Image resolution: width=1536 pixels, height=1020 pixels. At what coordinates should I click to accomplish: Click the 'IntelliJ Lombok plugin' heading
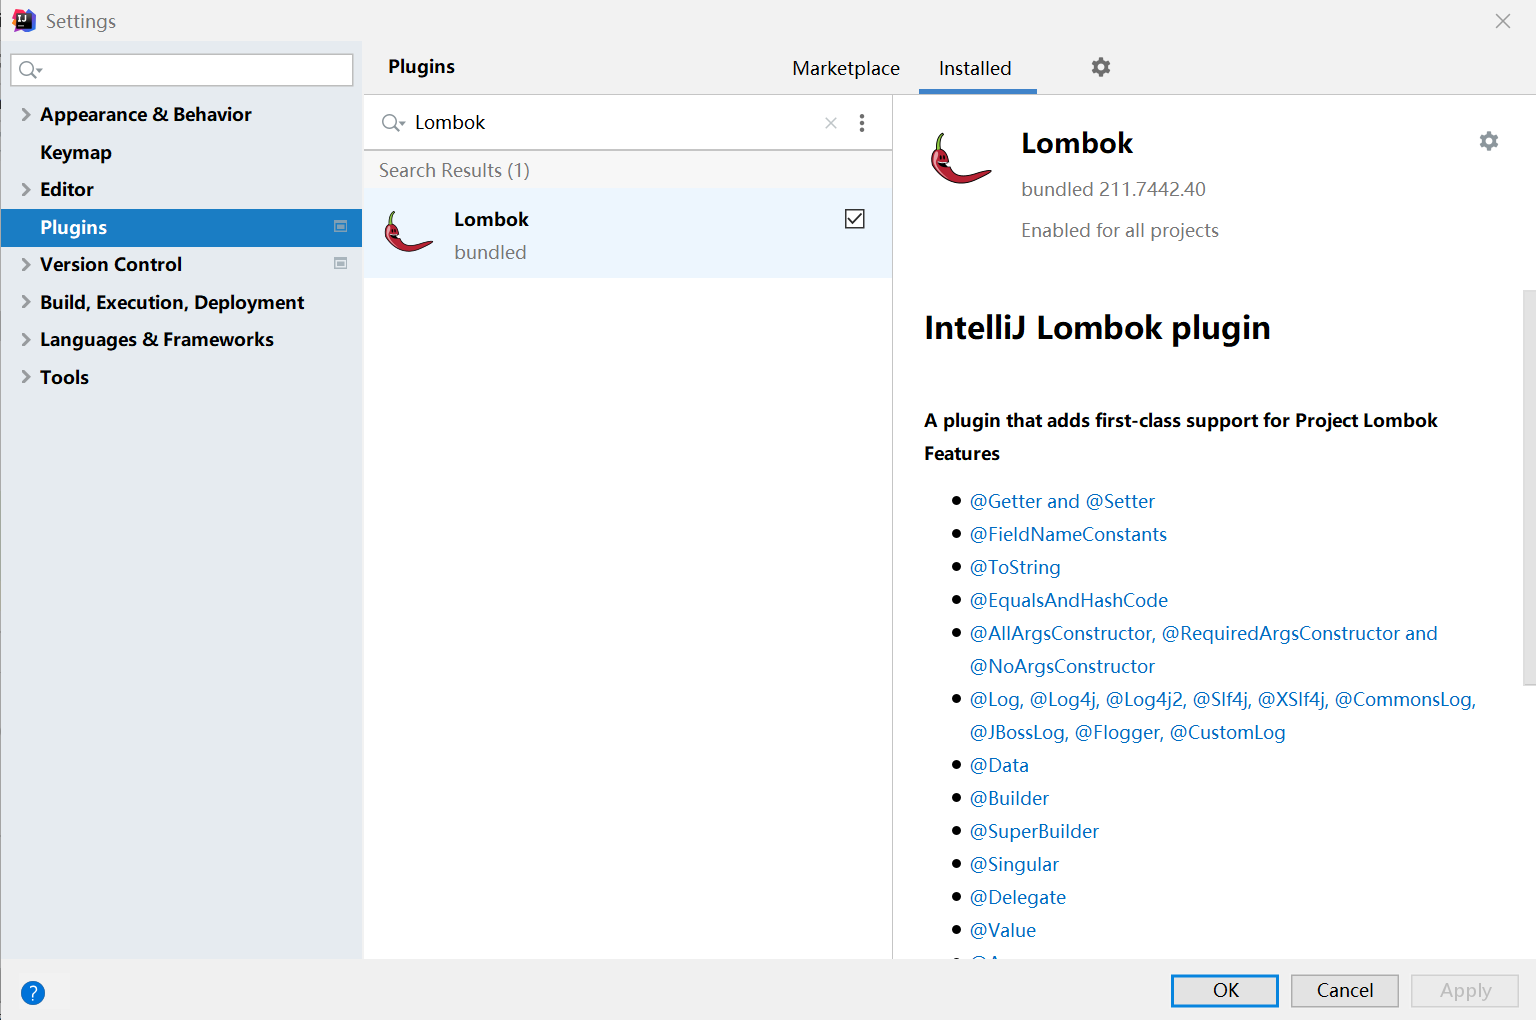coord(1097,328)
